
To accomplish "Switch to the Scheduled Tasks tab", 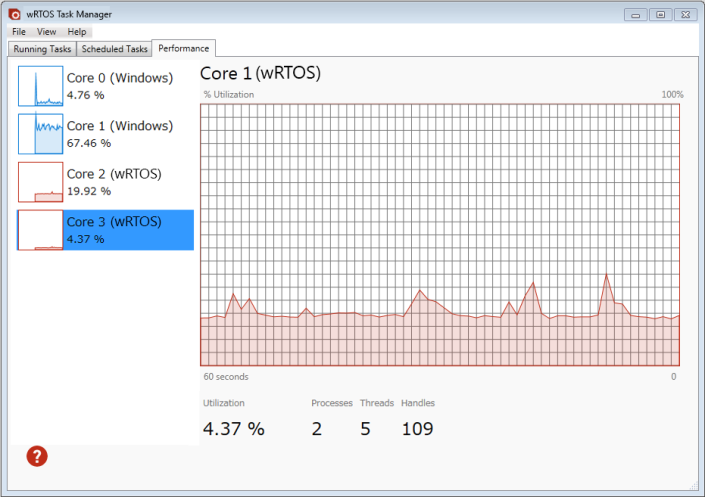I will [114, 49].
